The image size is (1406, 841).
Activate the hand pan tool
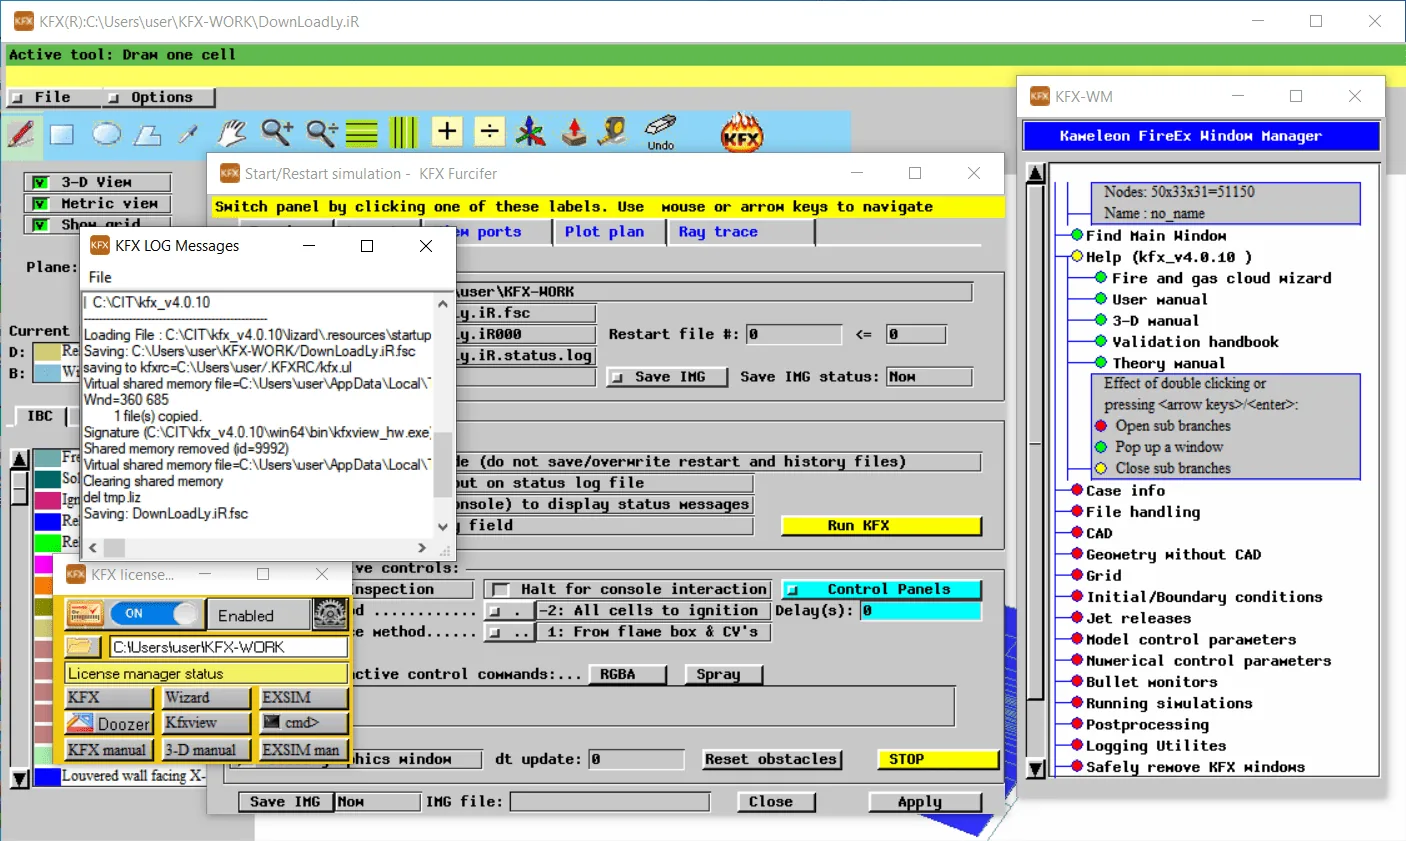[232, 132]
